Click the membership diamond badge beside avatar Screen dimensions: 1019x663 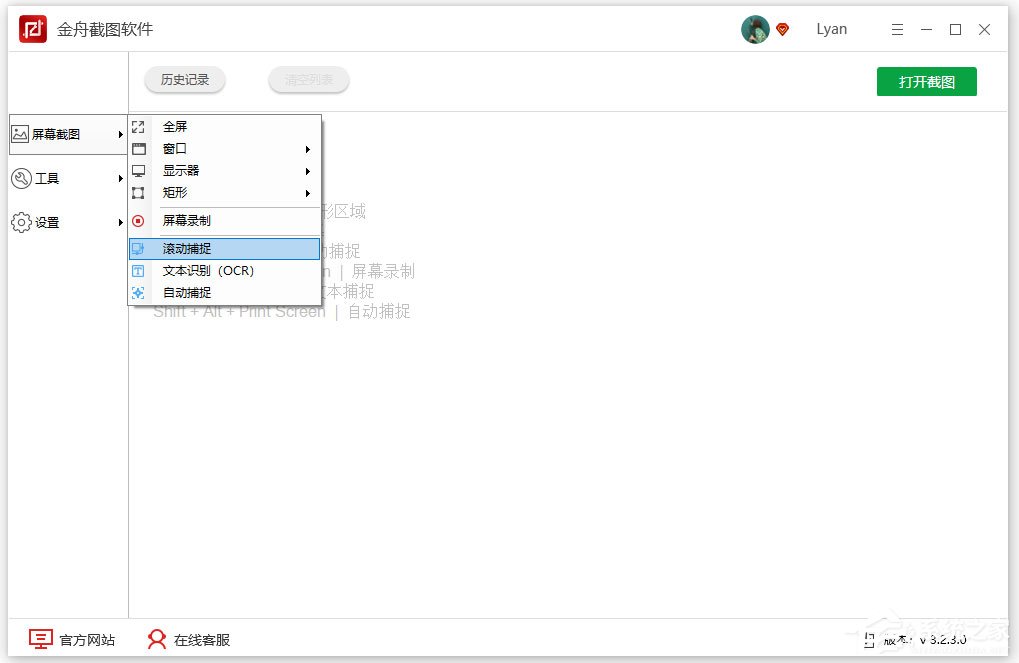pos(782,29)
